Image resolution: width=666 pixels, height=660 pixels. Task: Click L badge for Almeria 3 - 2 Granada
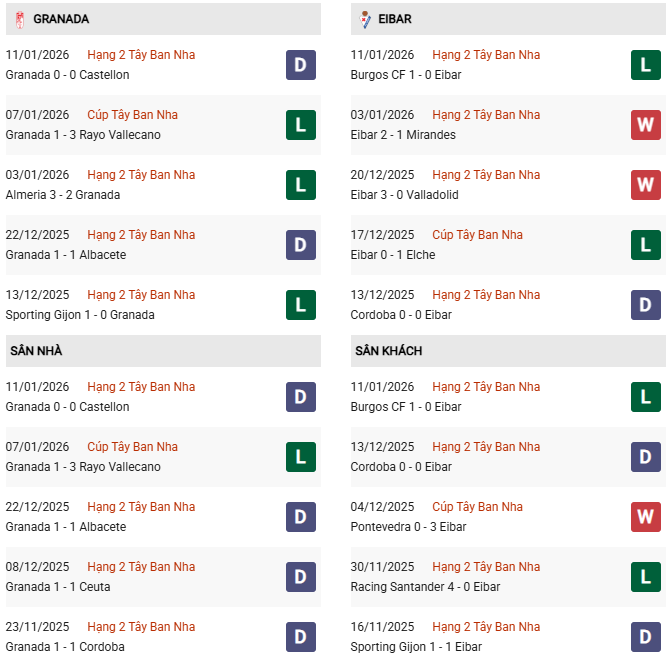coord(300,185)
